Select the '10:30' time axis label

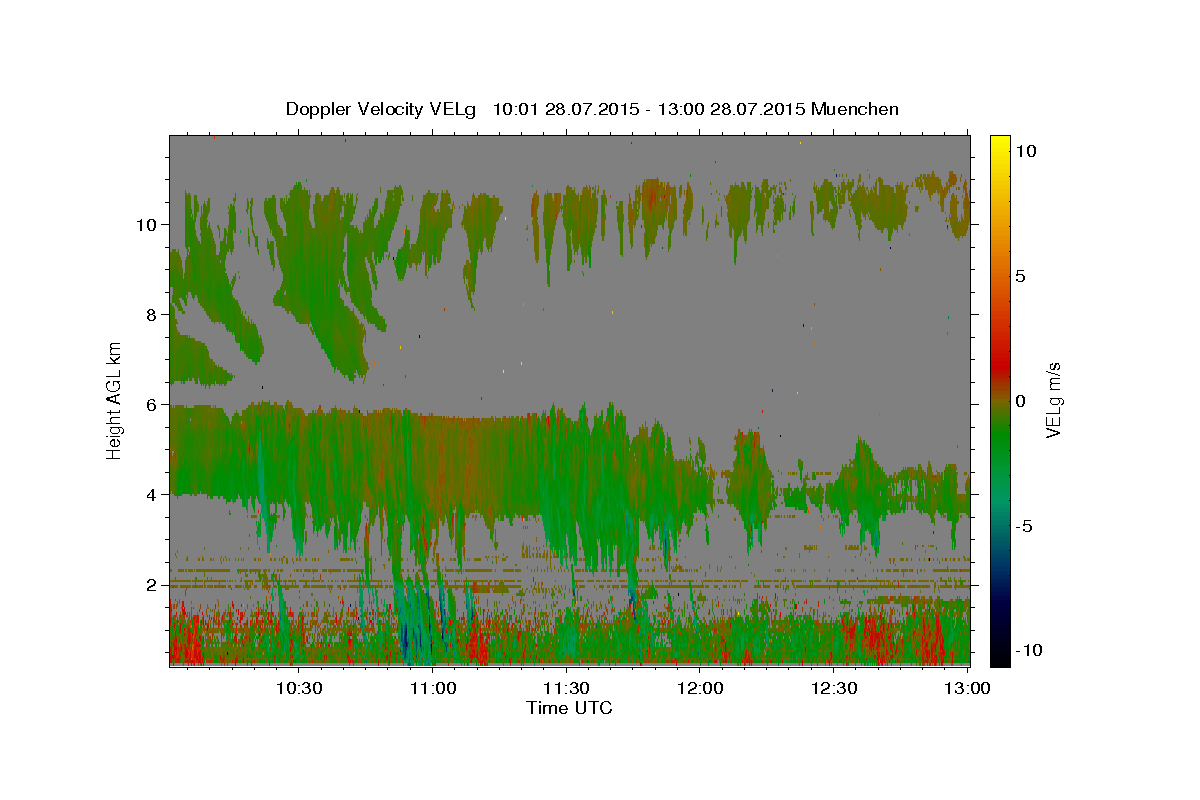click(x=298, y=689)
